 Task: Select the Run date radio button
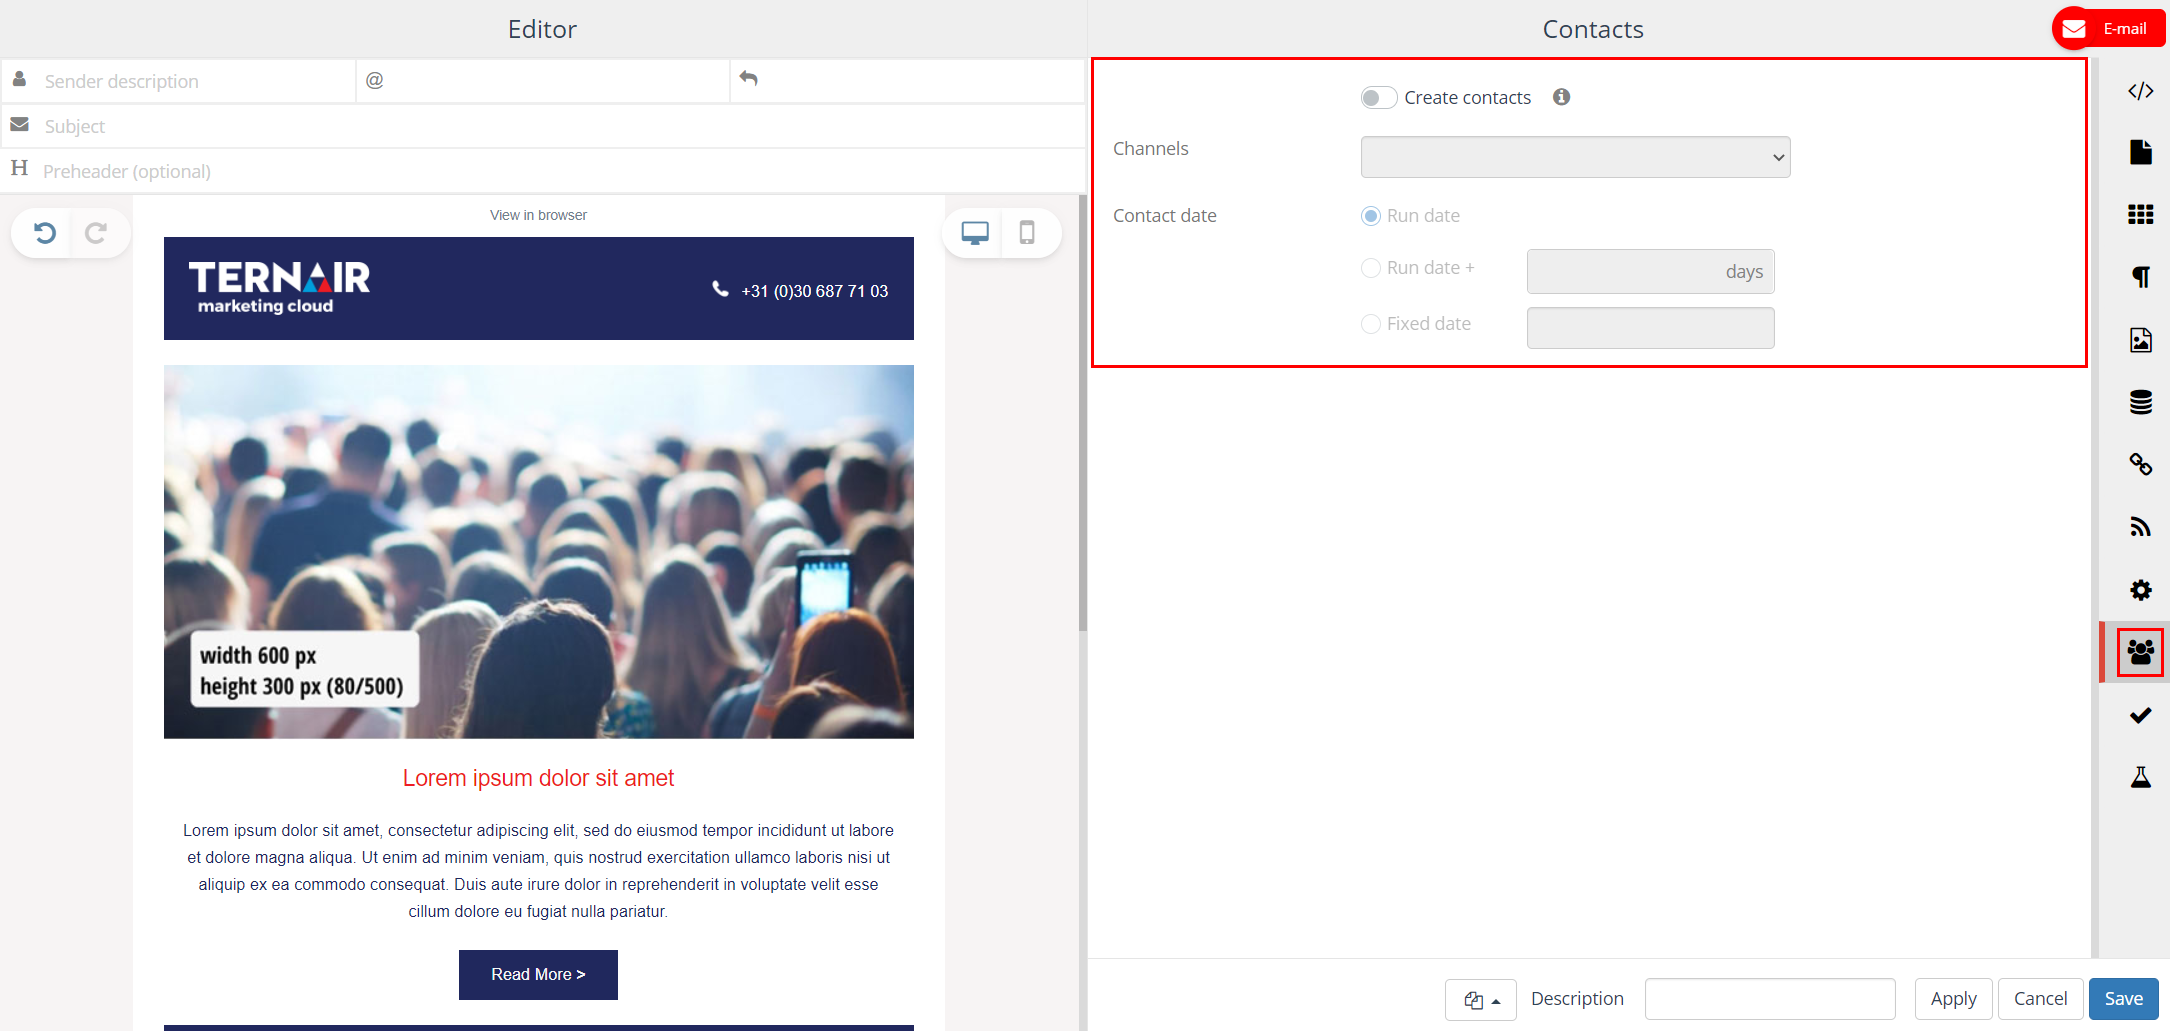coord(1371,216)
